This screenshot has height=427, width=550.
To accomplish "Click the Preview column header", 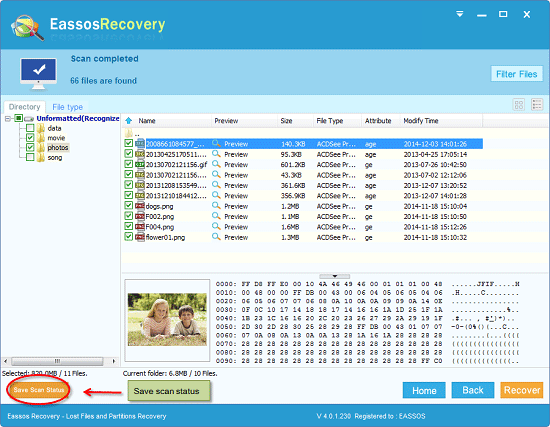I will point(226,121).
